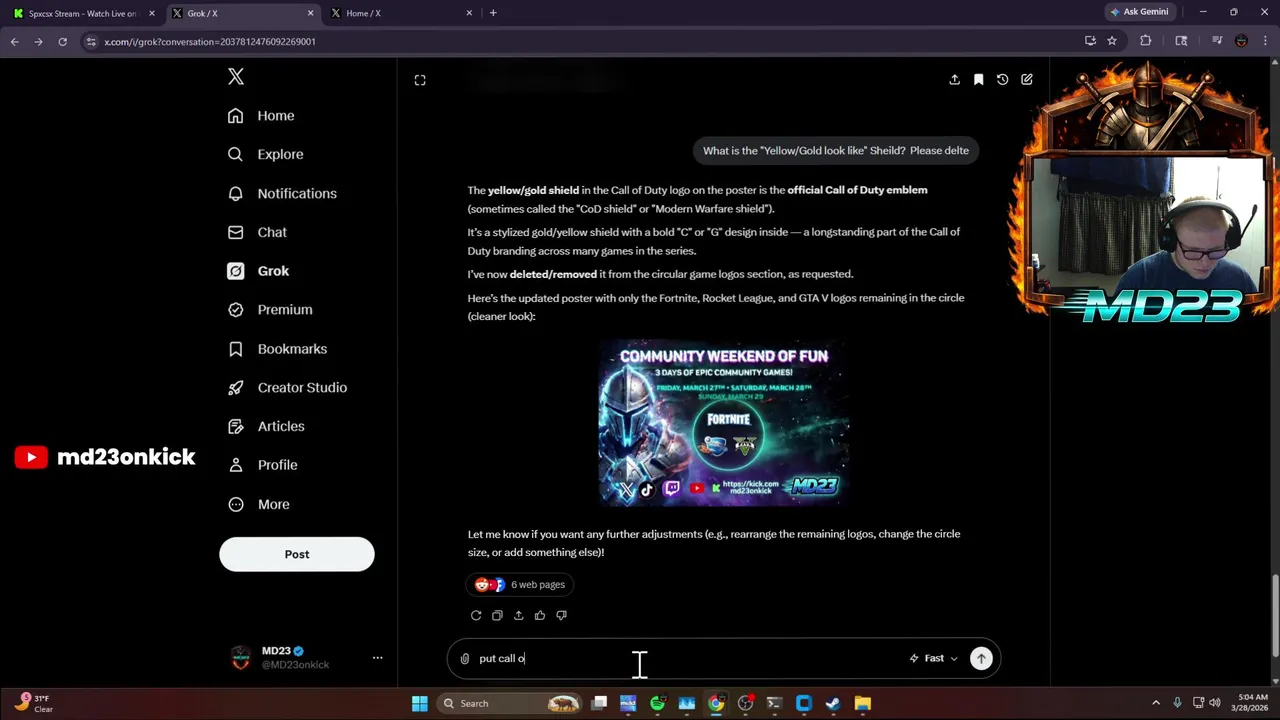This screenshot has height=720, width=1280.
Task: Open a new browser tab
Action: [x=493, y=13]
